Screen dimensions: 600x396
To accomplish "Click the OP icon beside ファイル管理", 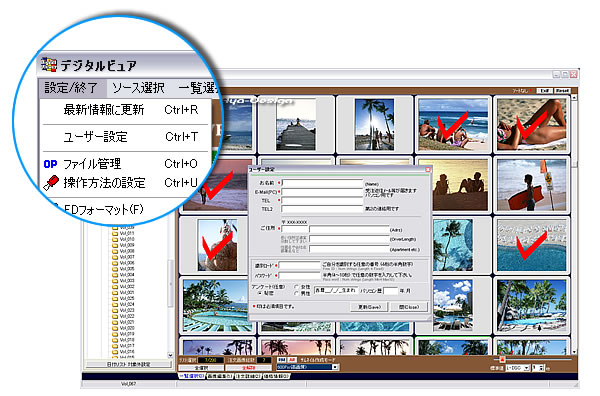I will 50,164.
